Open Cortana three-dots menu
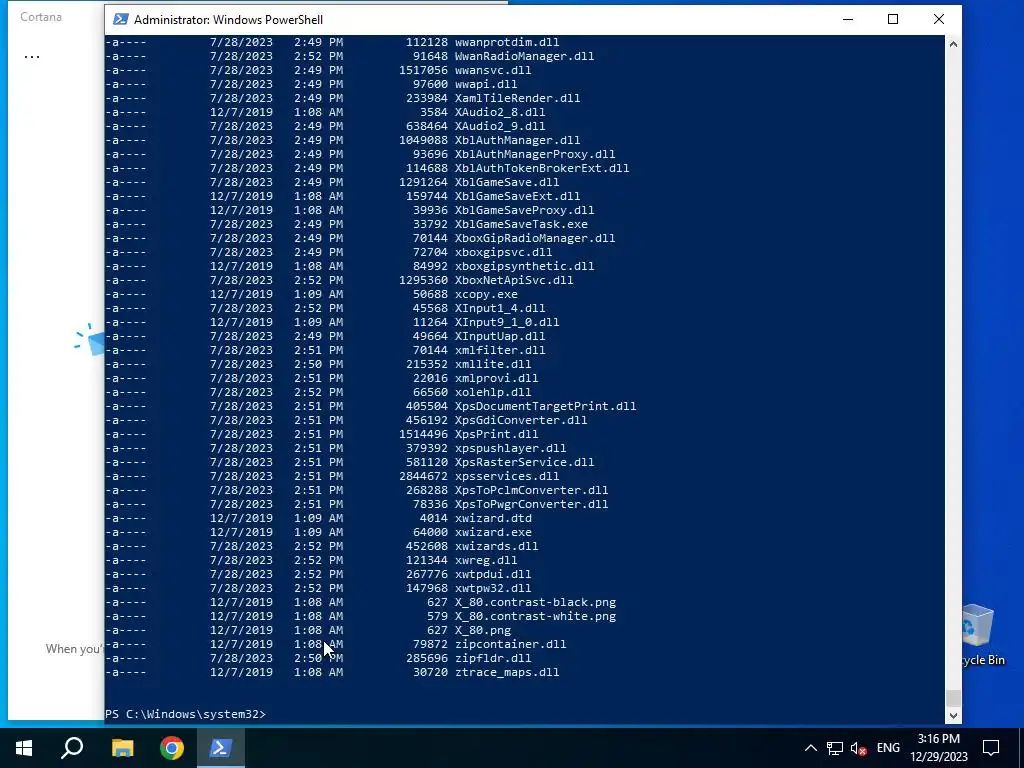 click(x=32, y=57)
